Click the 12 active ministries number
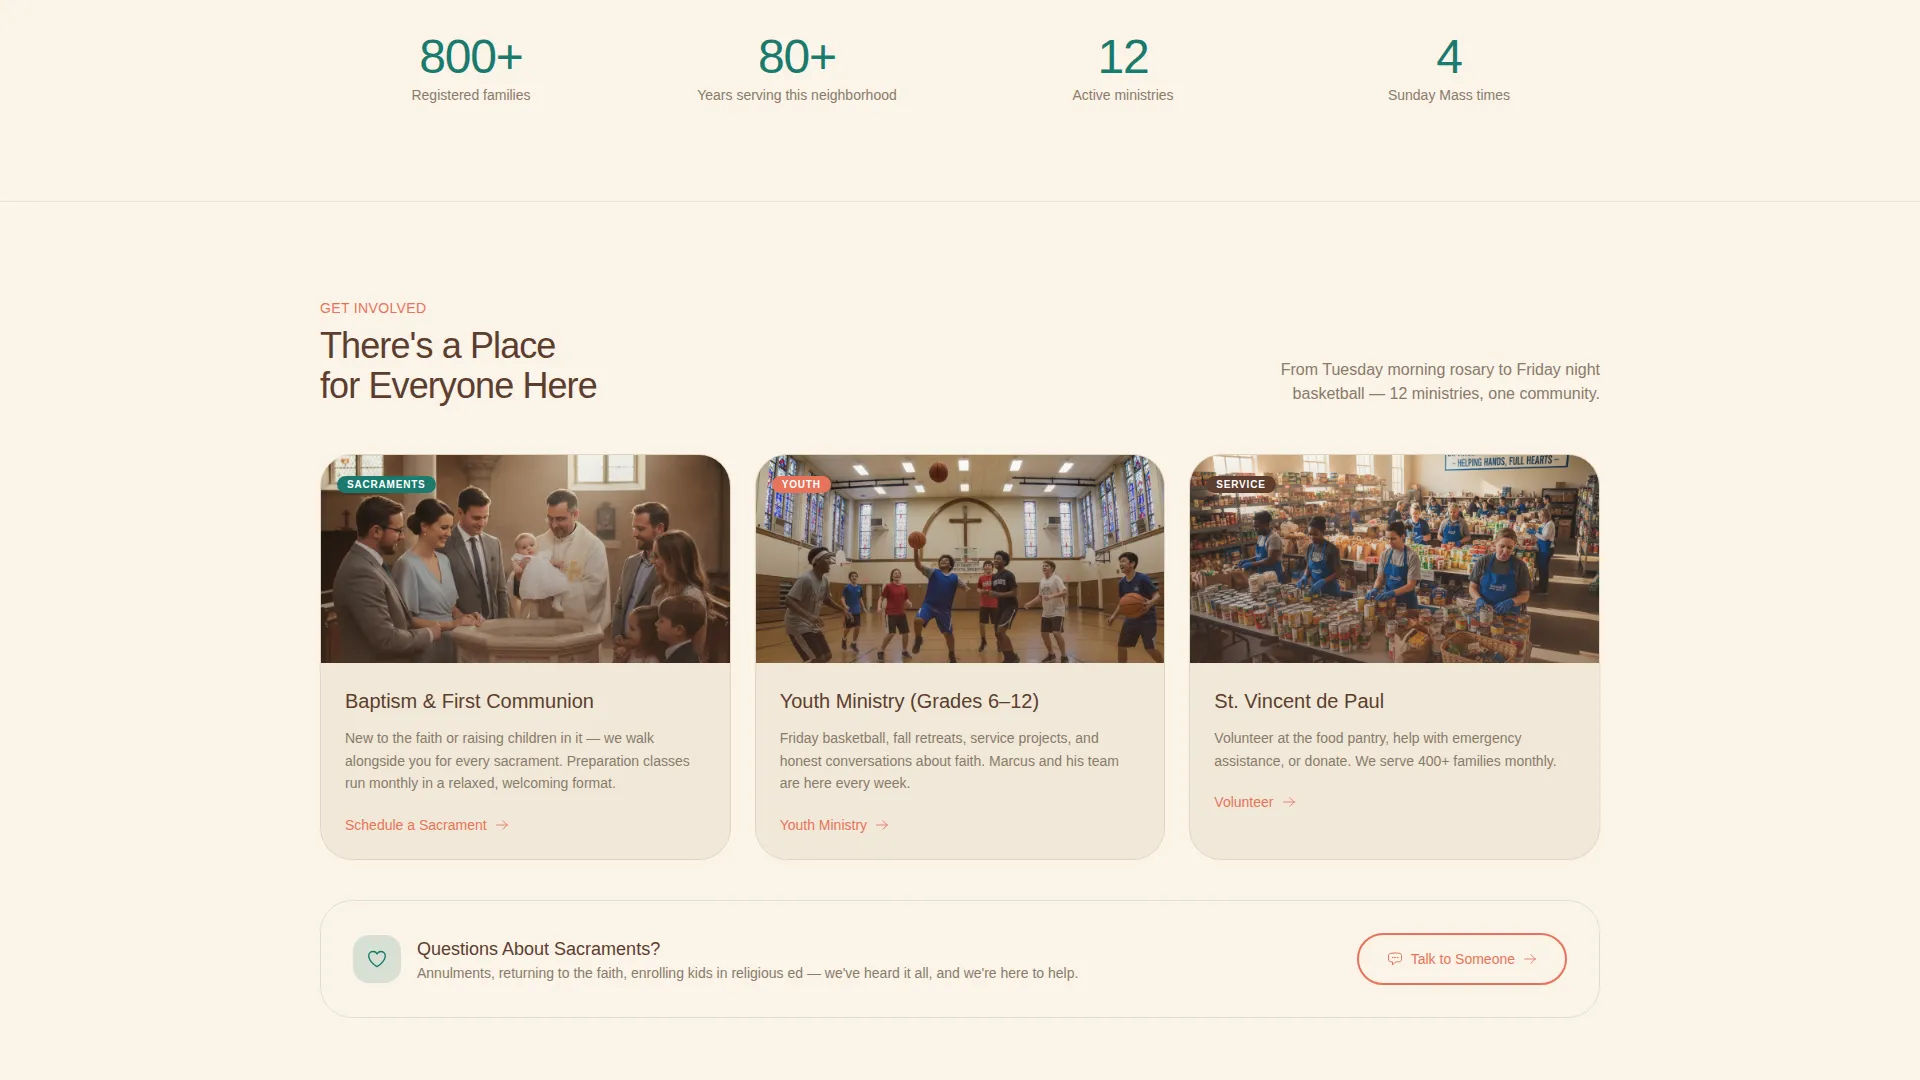1920x1080 pixels. click(1123, 57)
